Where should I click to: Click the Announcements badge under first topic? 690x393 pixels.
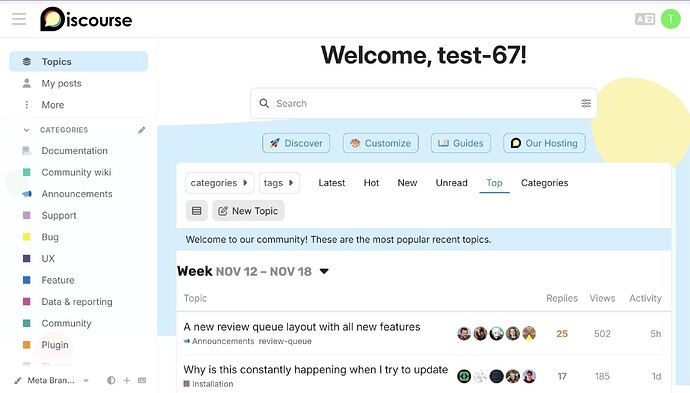(219, 341)
